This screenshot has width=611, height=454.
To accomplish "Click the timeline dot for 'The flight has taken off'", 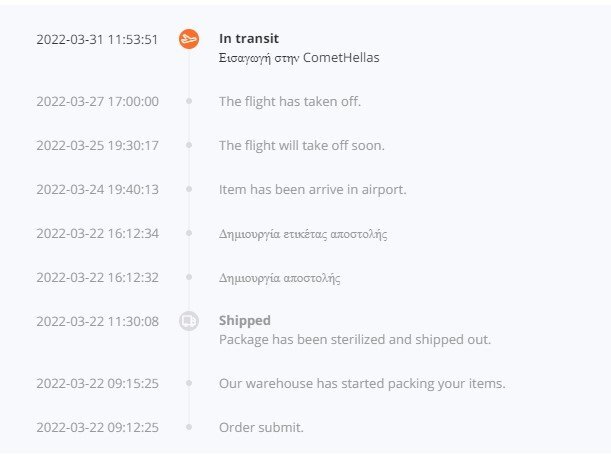I will pyautogui.click(x=189, y=101).
